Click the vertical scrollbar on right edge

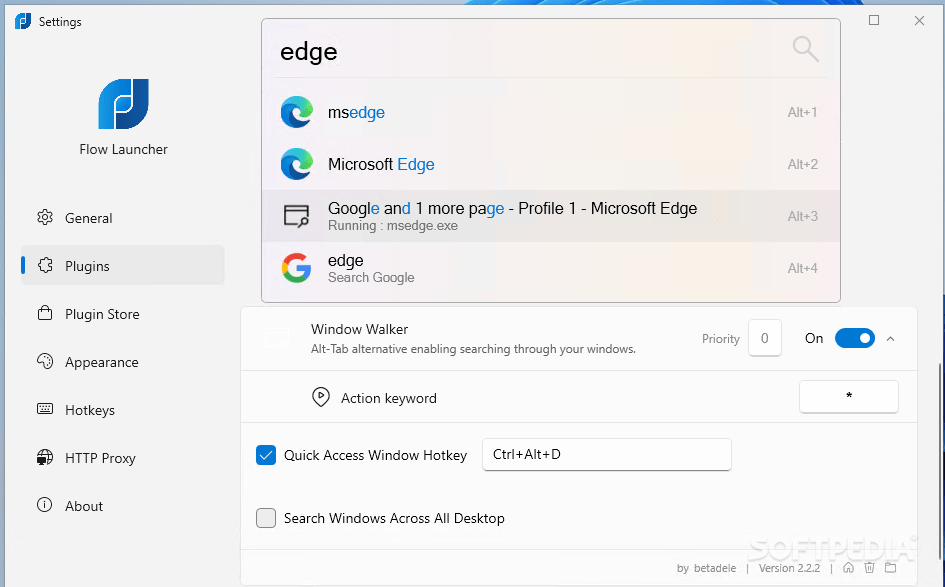[941, 461]
